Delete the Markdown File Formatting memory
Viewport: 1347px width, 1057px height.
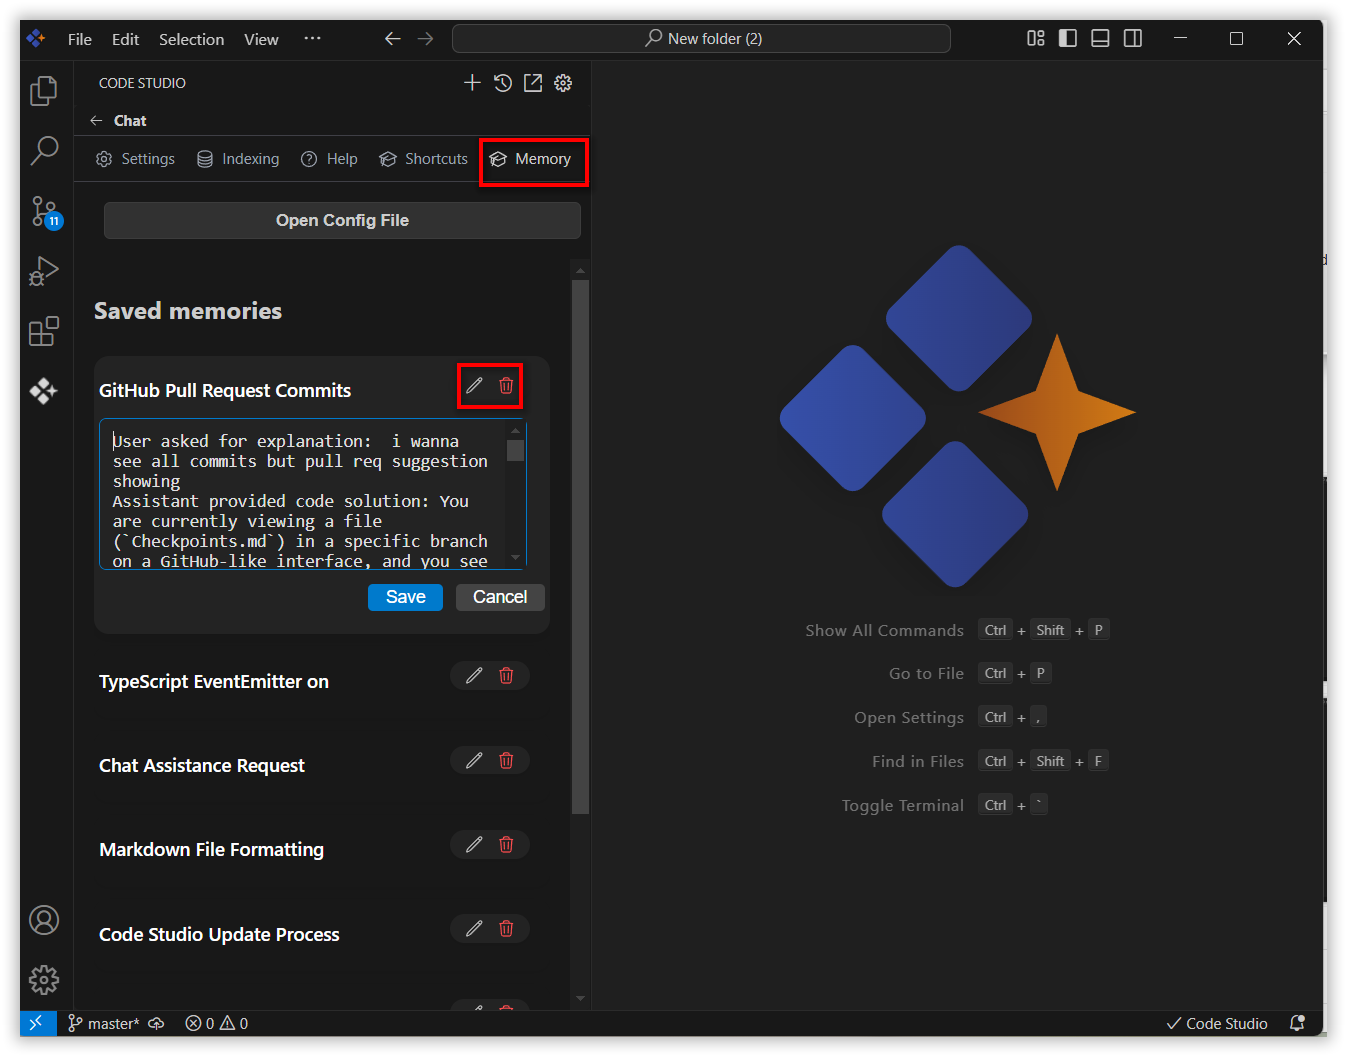[x=506, y=844]
